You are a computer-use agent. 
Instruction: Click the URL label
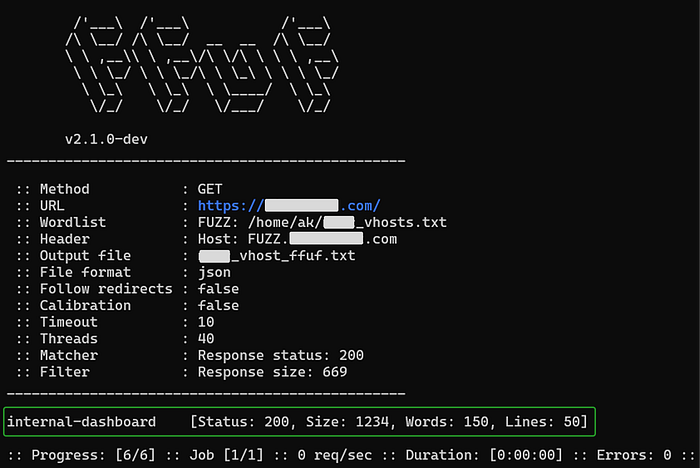pyautogui.click(x=52, y=206)
